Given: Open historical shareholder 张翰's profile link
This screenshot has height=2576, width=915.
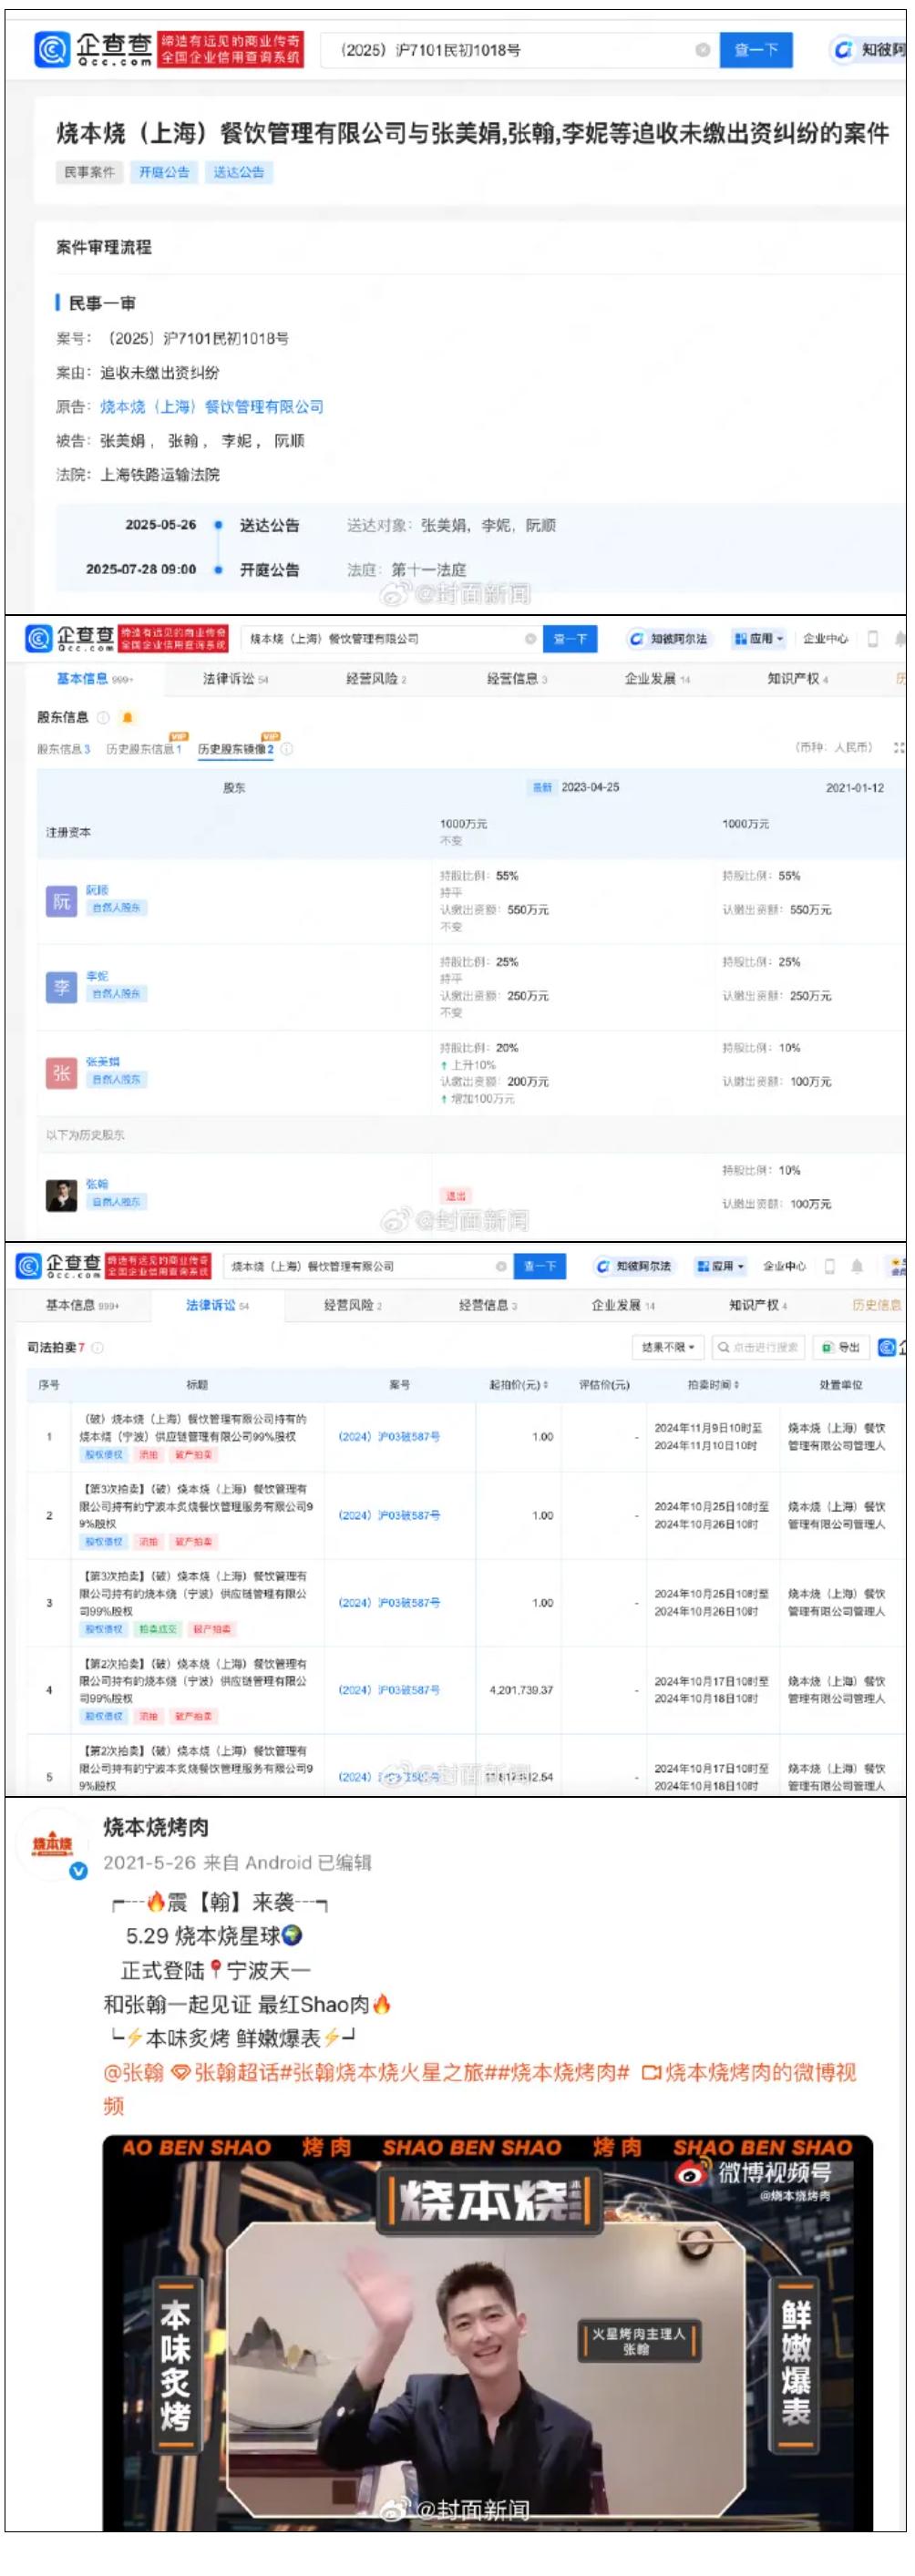Looking at the screenshot, I should [97, 1184].
